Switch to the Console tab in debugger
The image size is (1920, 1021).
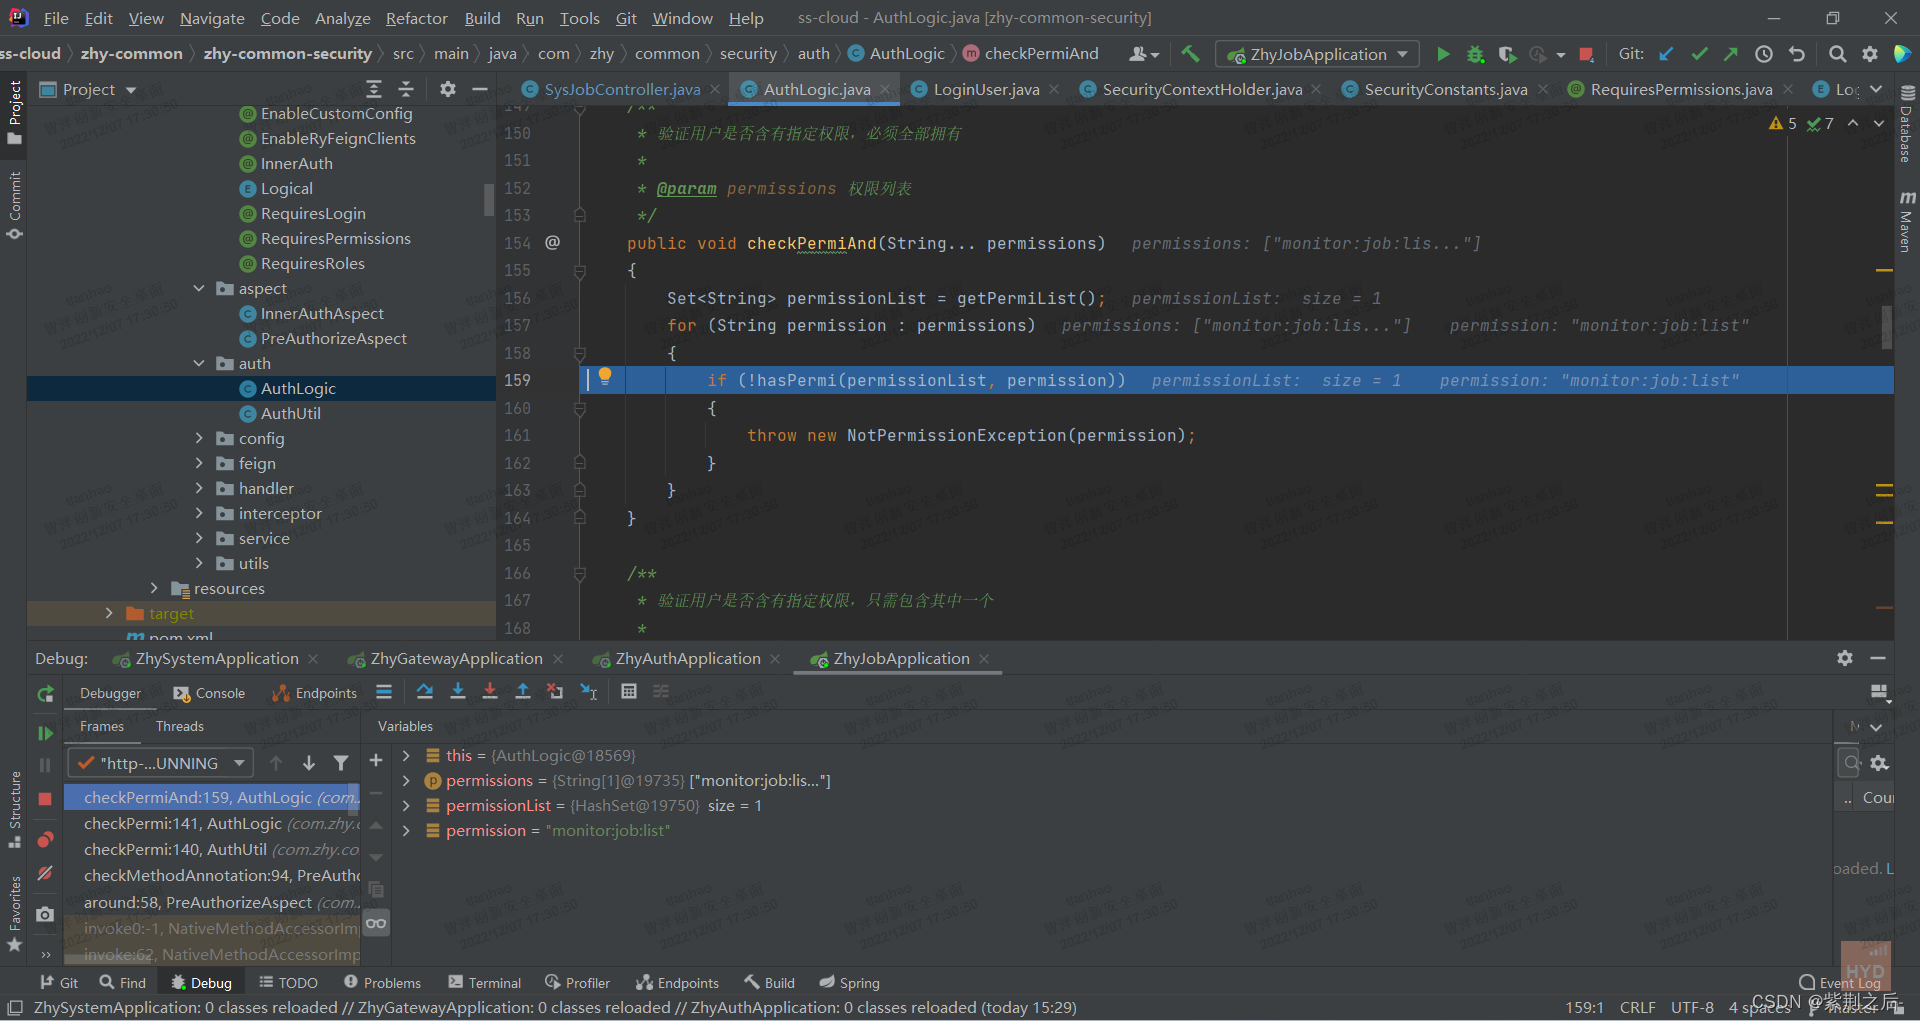209,693
